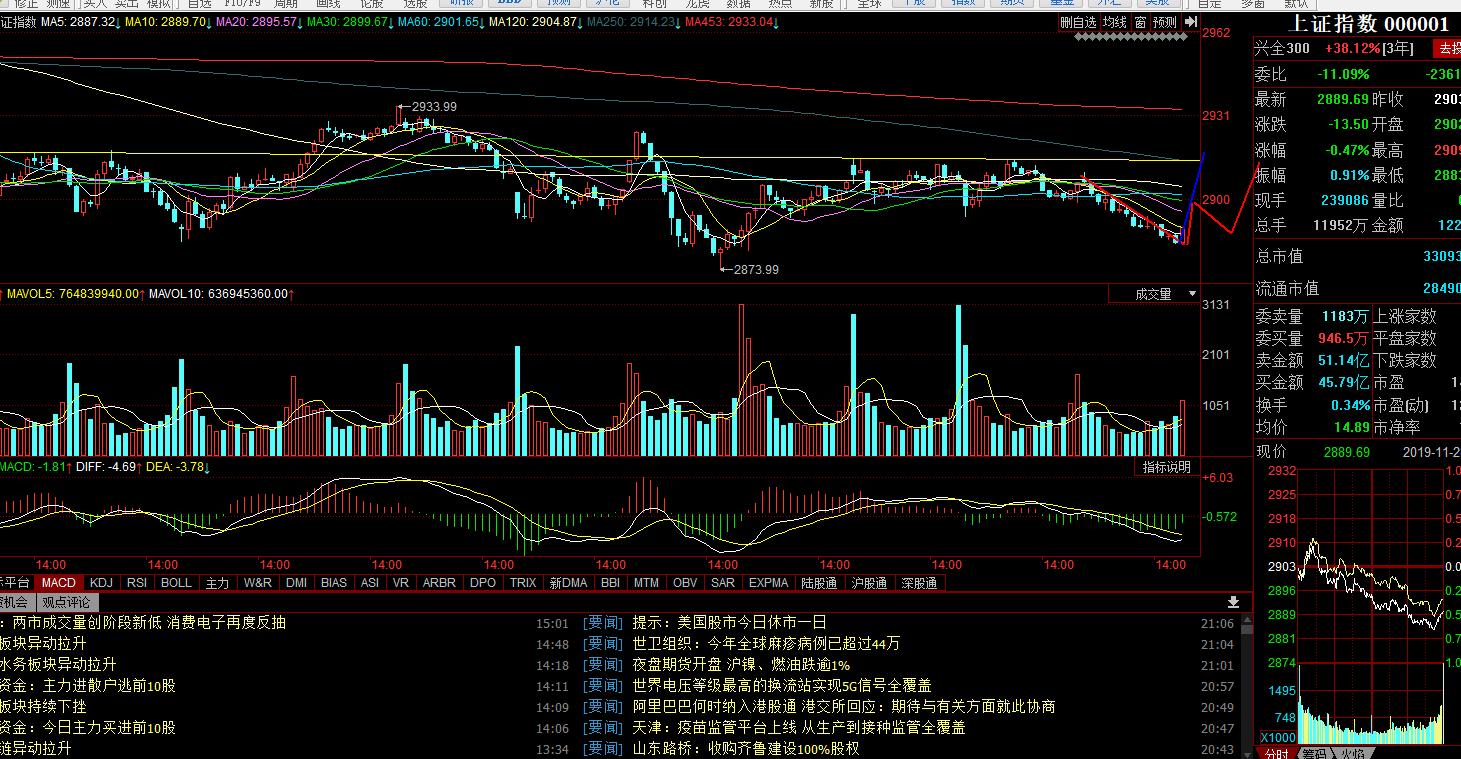Toggle the 预测 forecast overlay
Viewport: 1461px width, 759px height.
coord(1164,22)
